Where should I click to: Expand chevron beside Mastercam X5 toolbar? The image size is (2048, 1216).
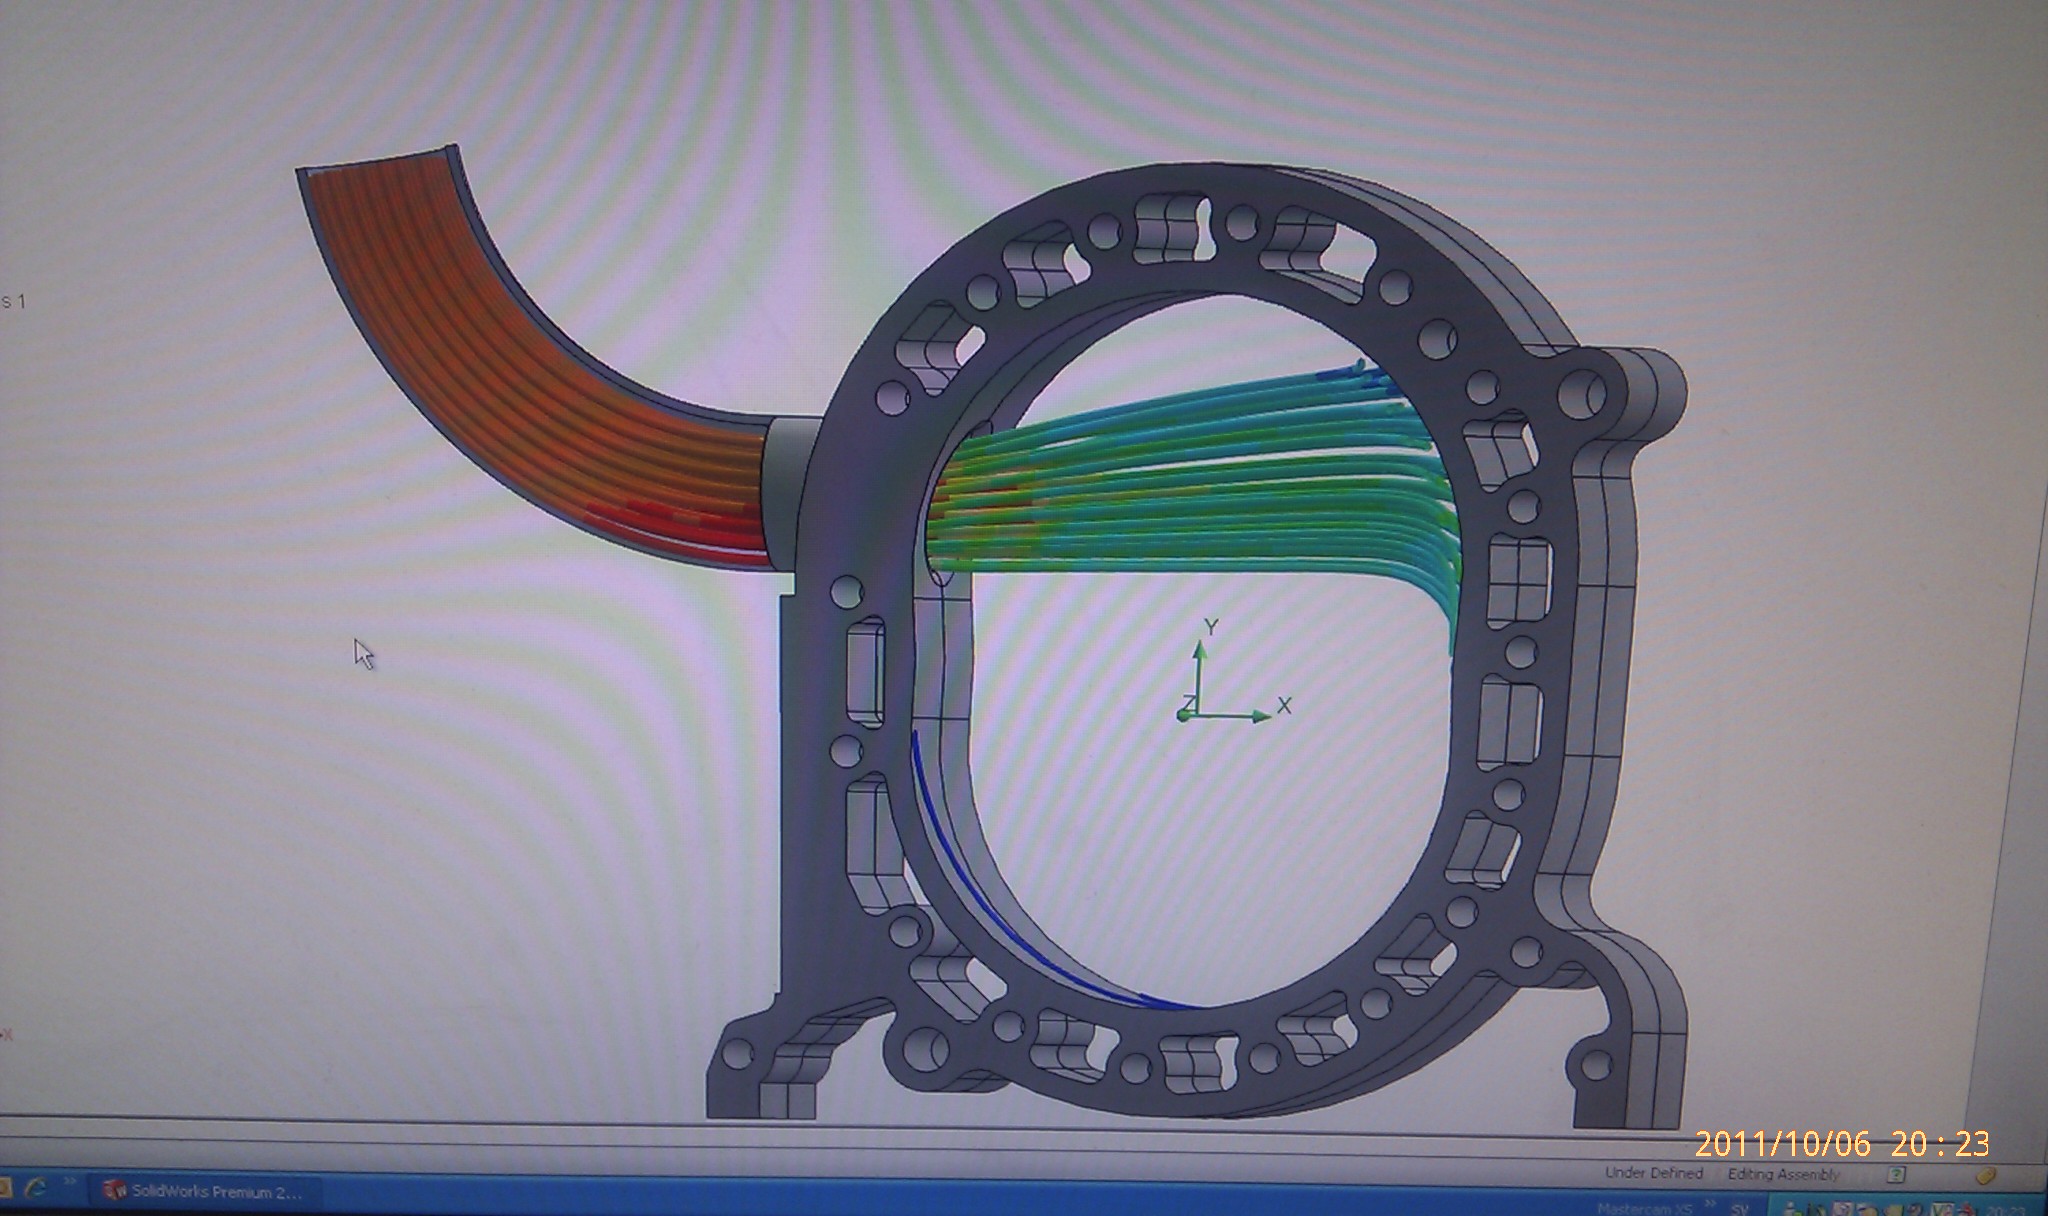point(1710,1203)
